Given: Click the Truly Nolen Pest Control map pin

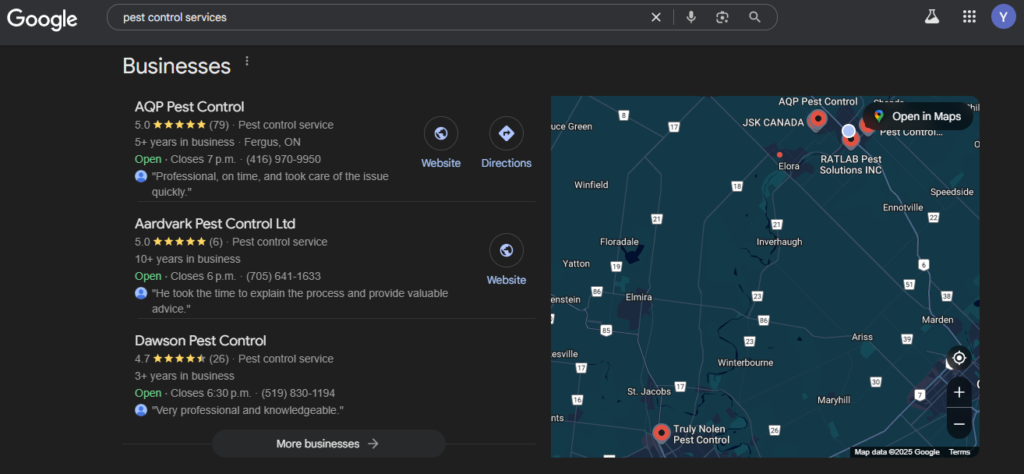Looking at the screenshot, I should click(662, 433).
